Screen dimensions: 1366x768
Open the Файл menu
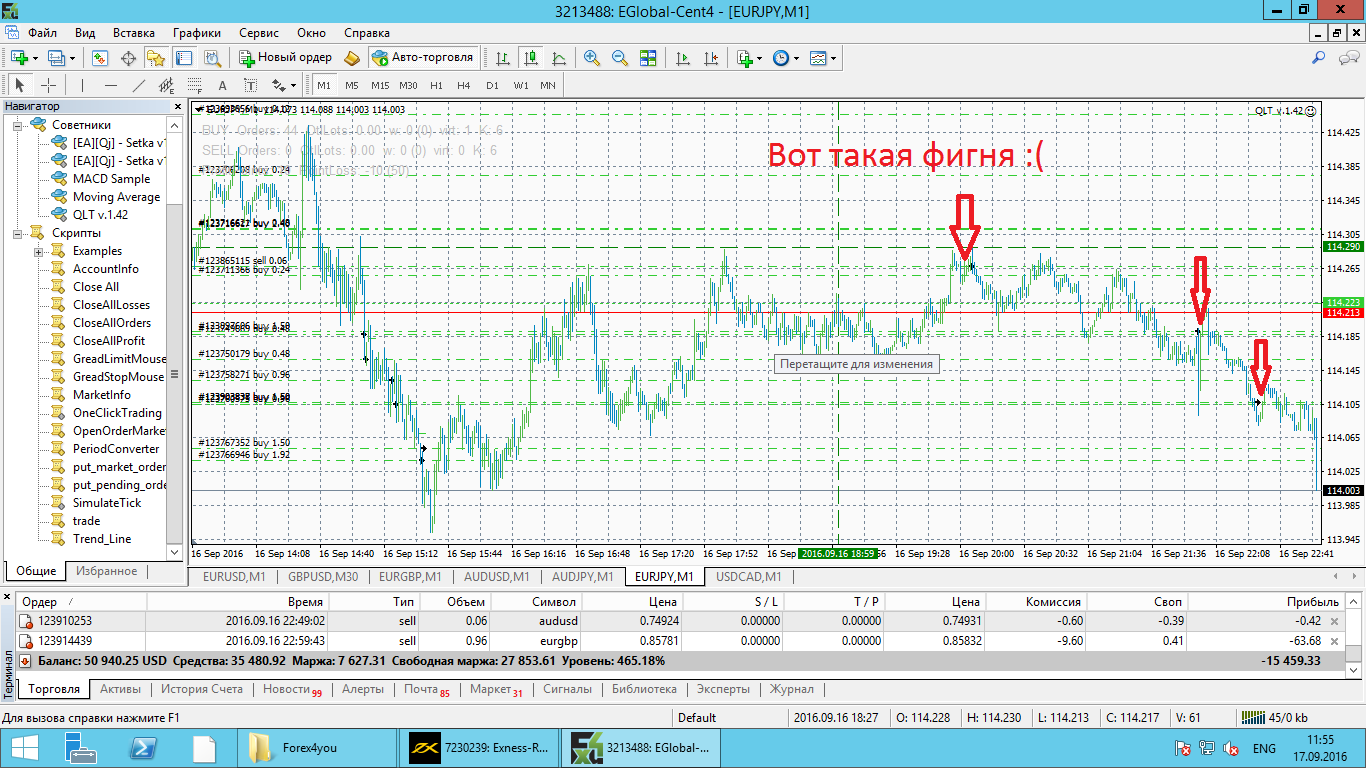click(42, 33)
